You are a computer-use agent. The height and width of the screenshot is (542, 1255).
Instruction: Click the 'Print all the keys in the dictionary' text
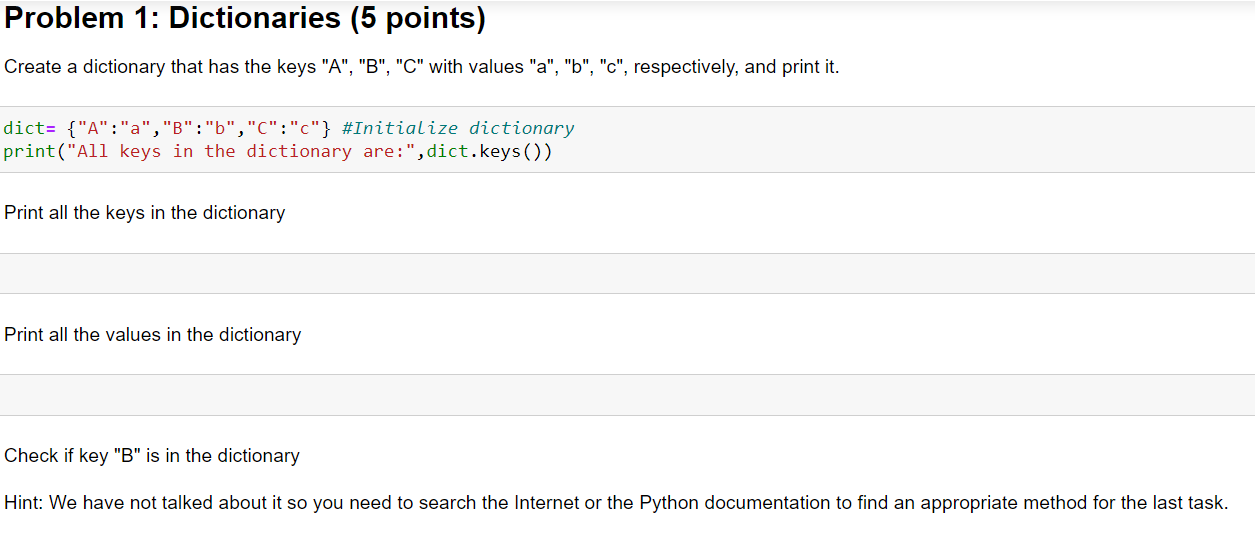click(145, 213)
